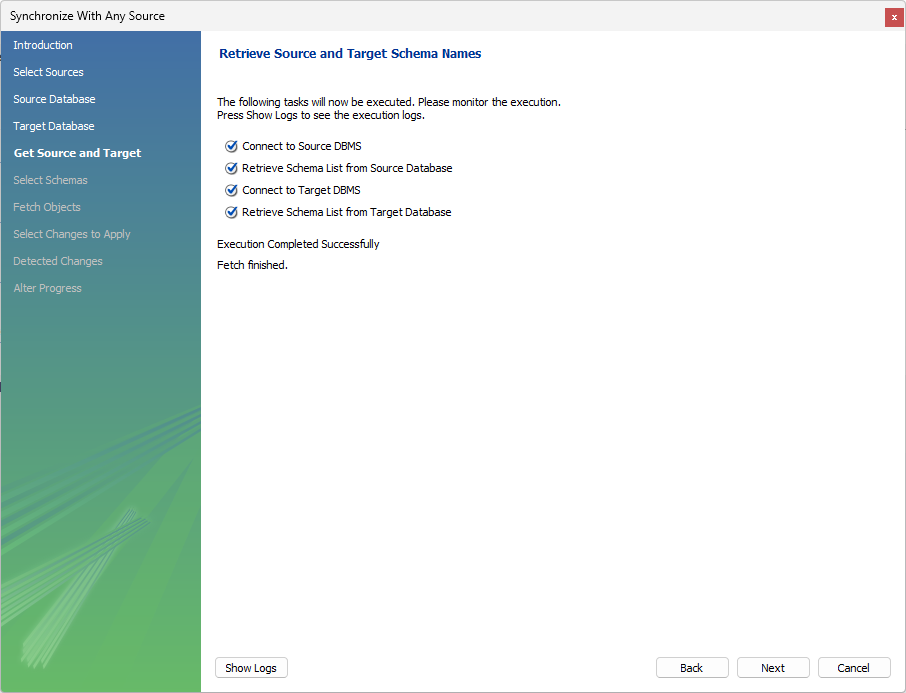Click checkmark icon for Retrieve Schema List from Source
Image resolution: width=906 pixels, height=693 pixels.
click(231, 168)
